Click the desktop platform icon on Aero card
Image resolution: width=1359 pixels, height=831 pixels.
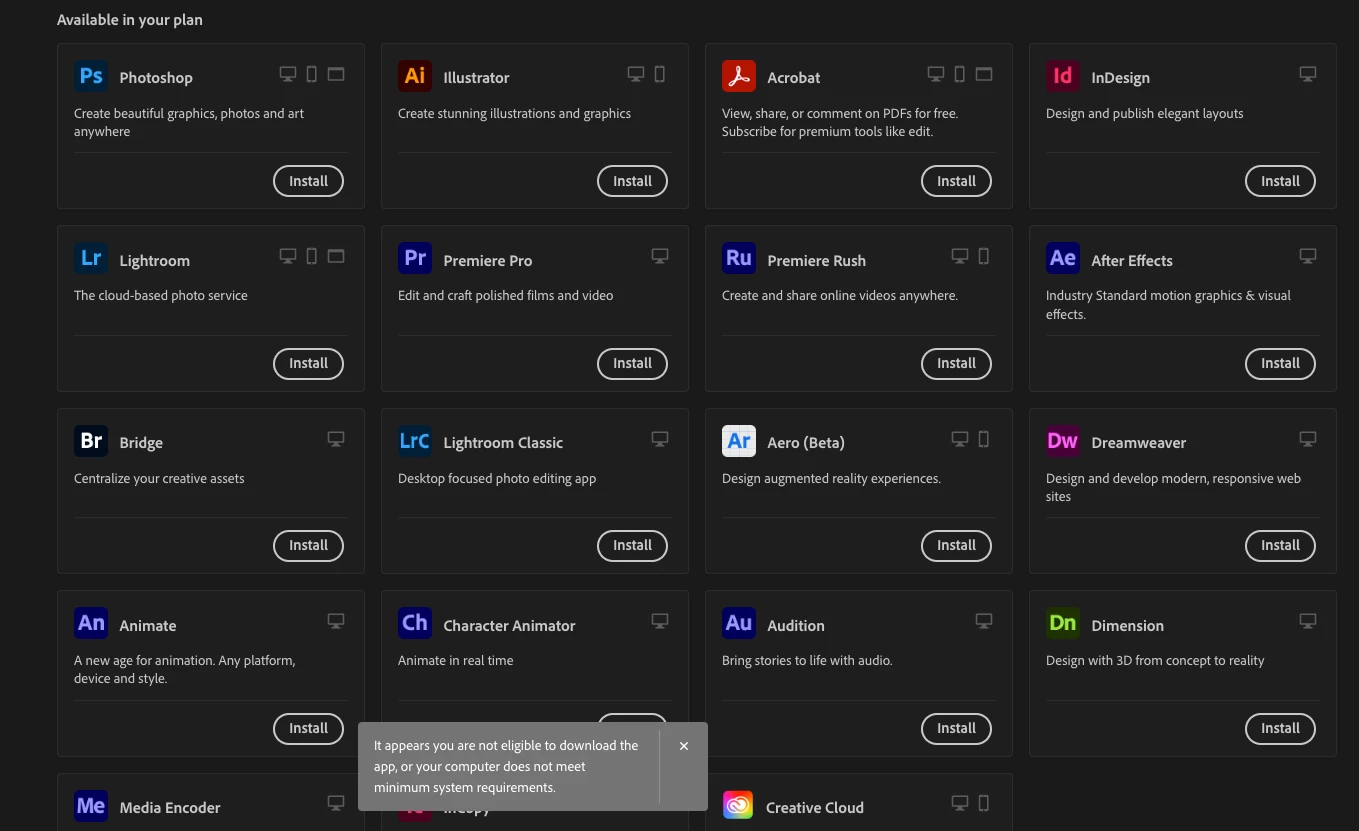click(x=960, y=439)
